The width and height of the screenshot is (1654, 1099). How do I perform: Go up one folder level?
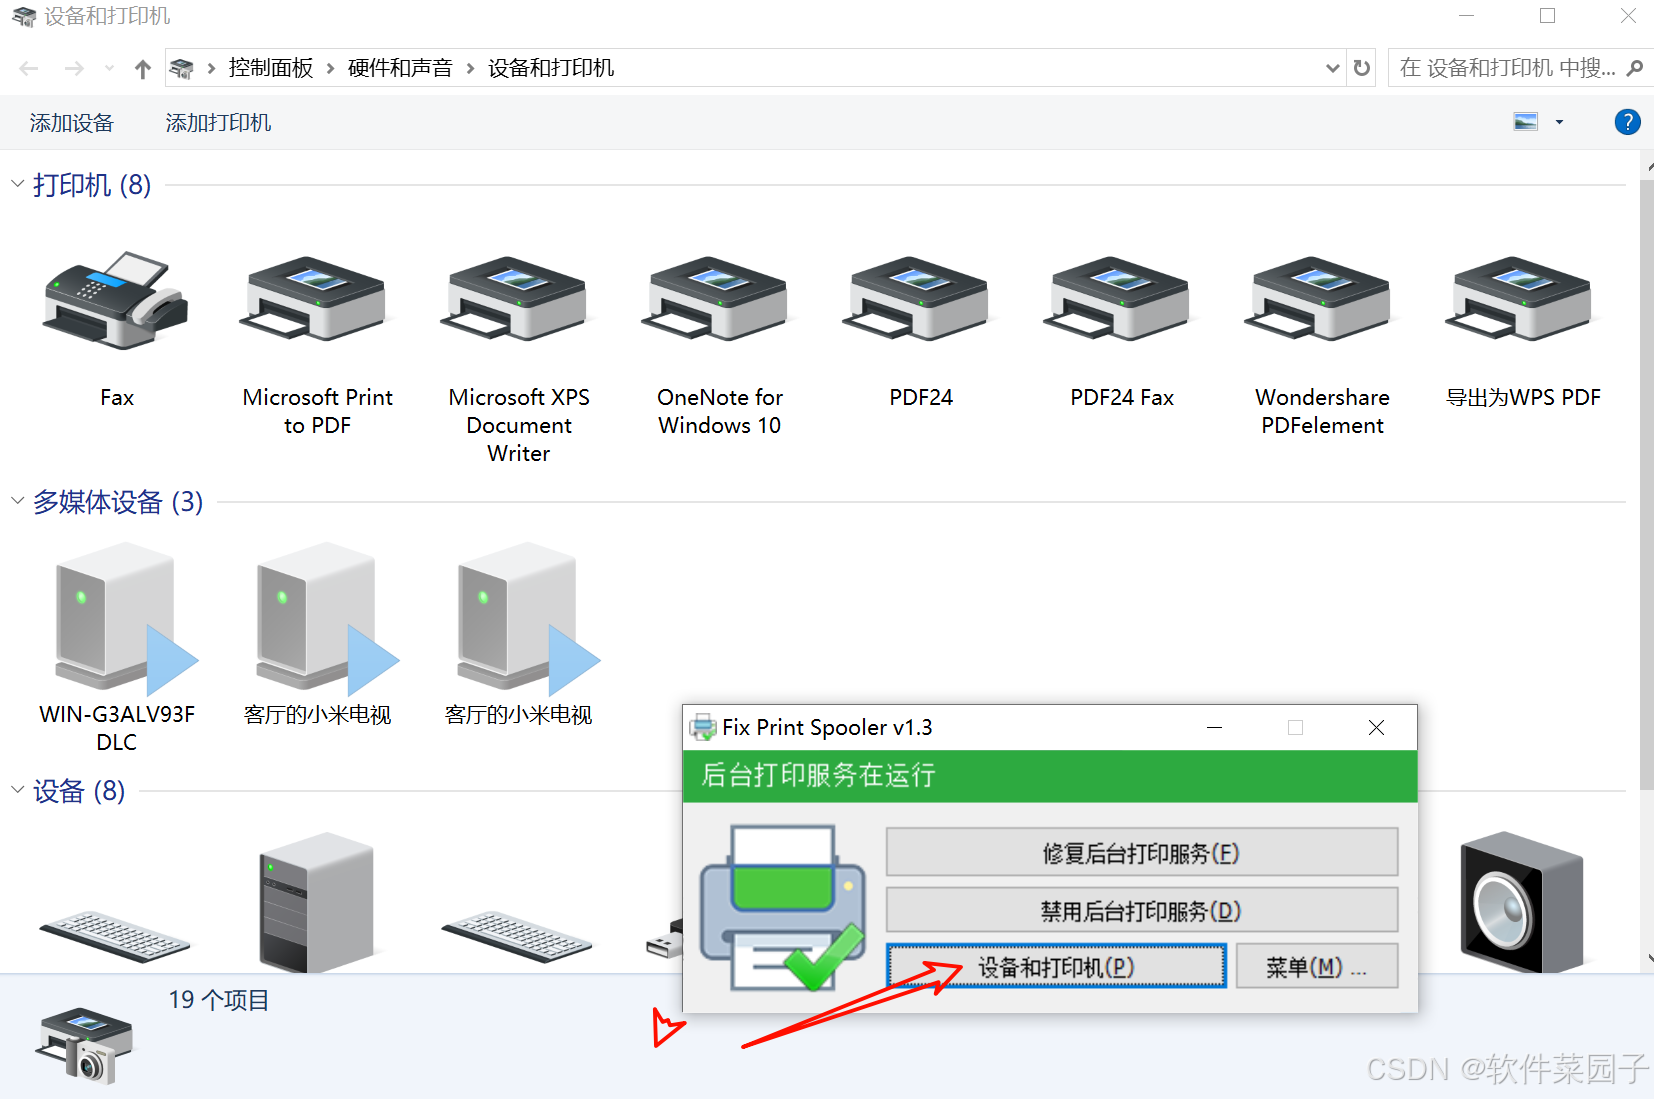point(142,68)
